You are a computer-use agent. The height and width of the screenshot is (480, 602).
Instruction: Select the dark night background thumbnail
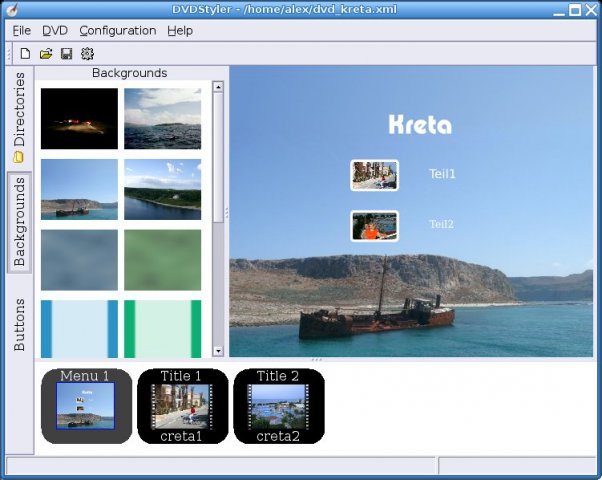coord(79,118)
